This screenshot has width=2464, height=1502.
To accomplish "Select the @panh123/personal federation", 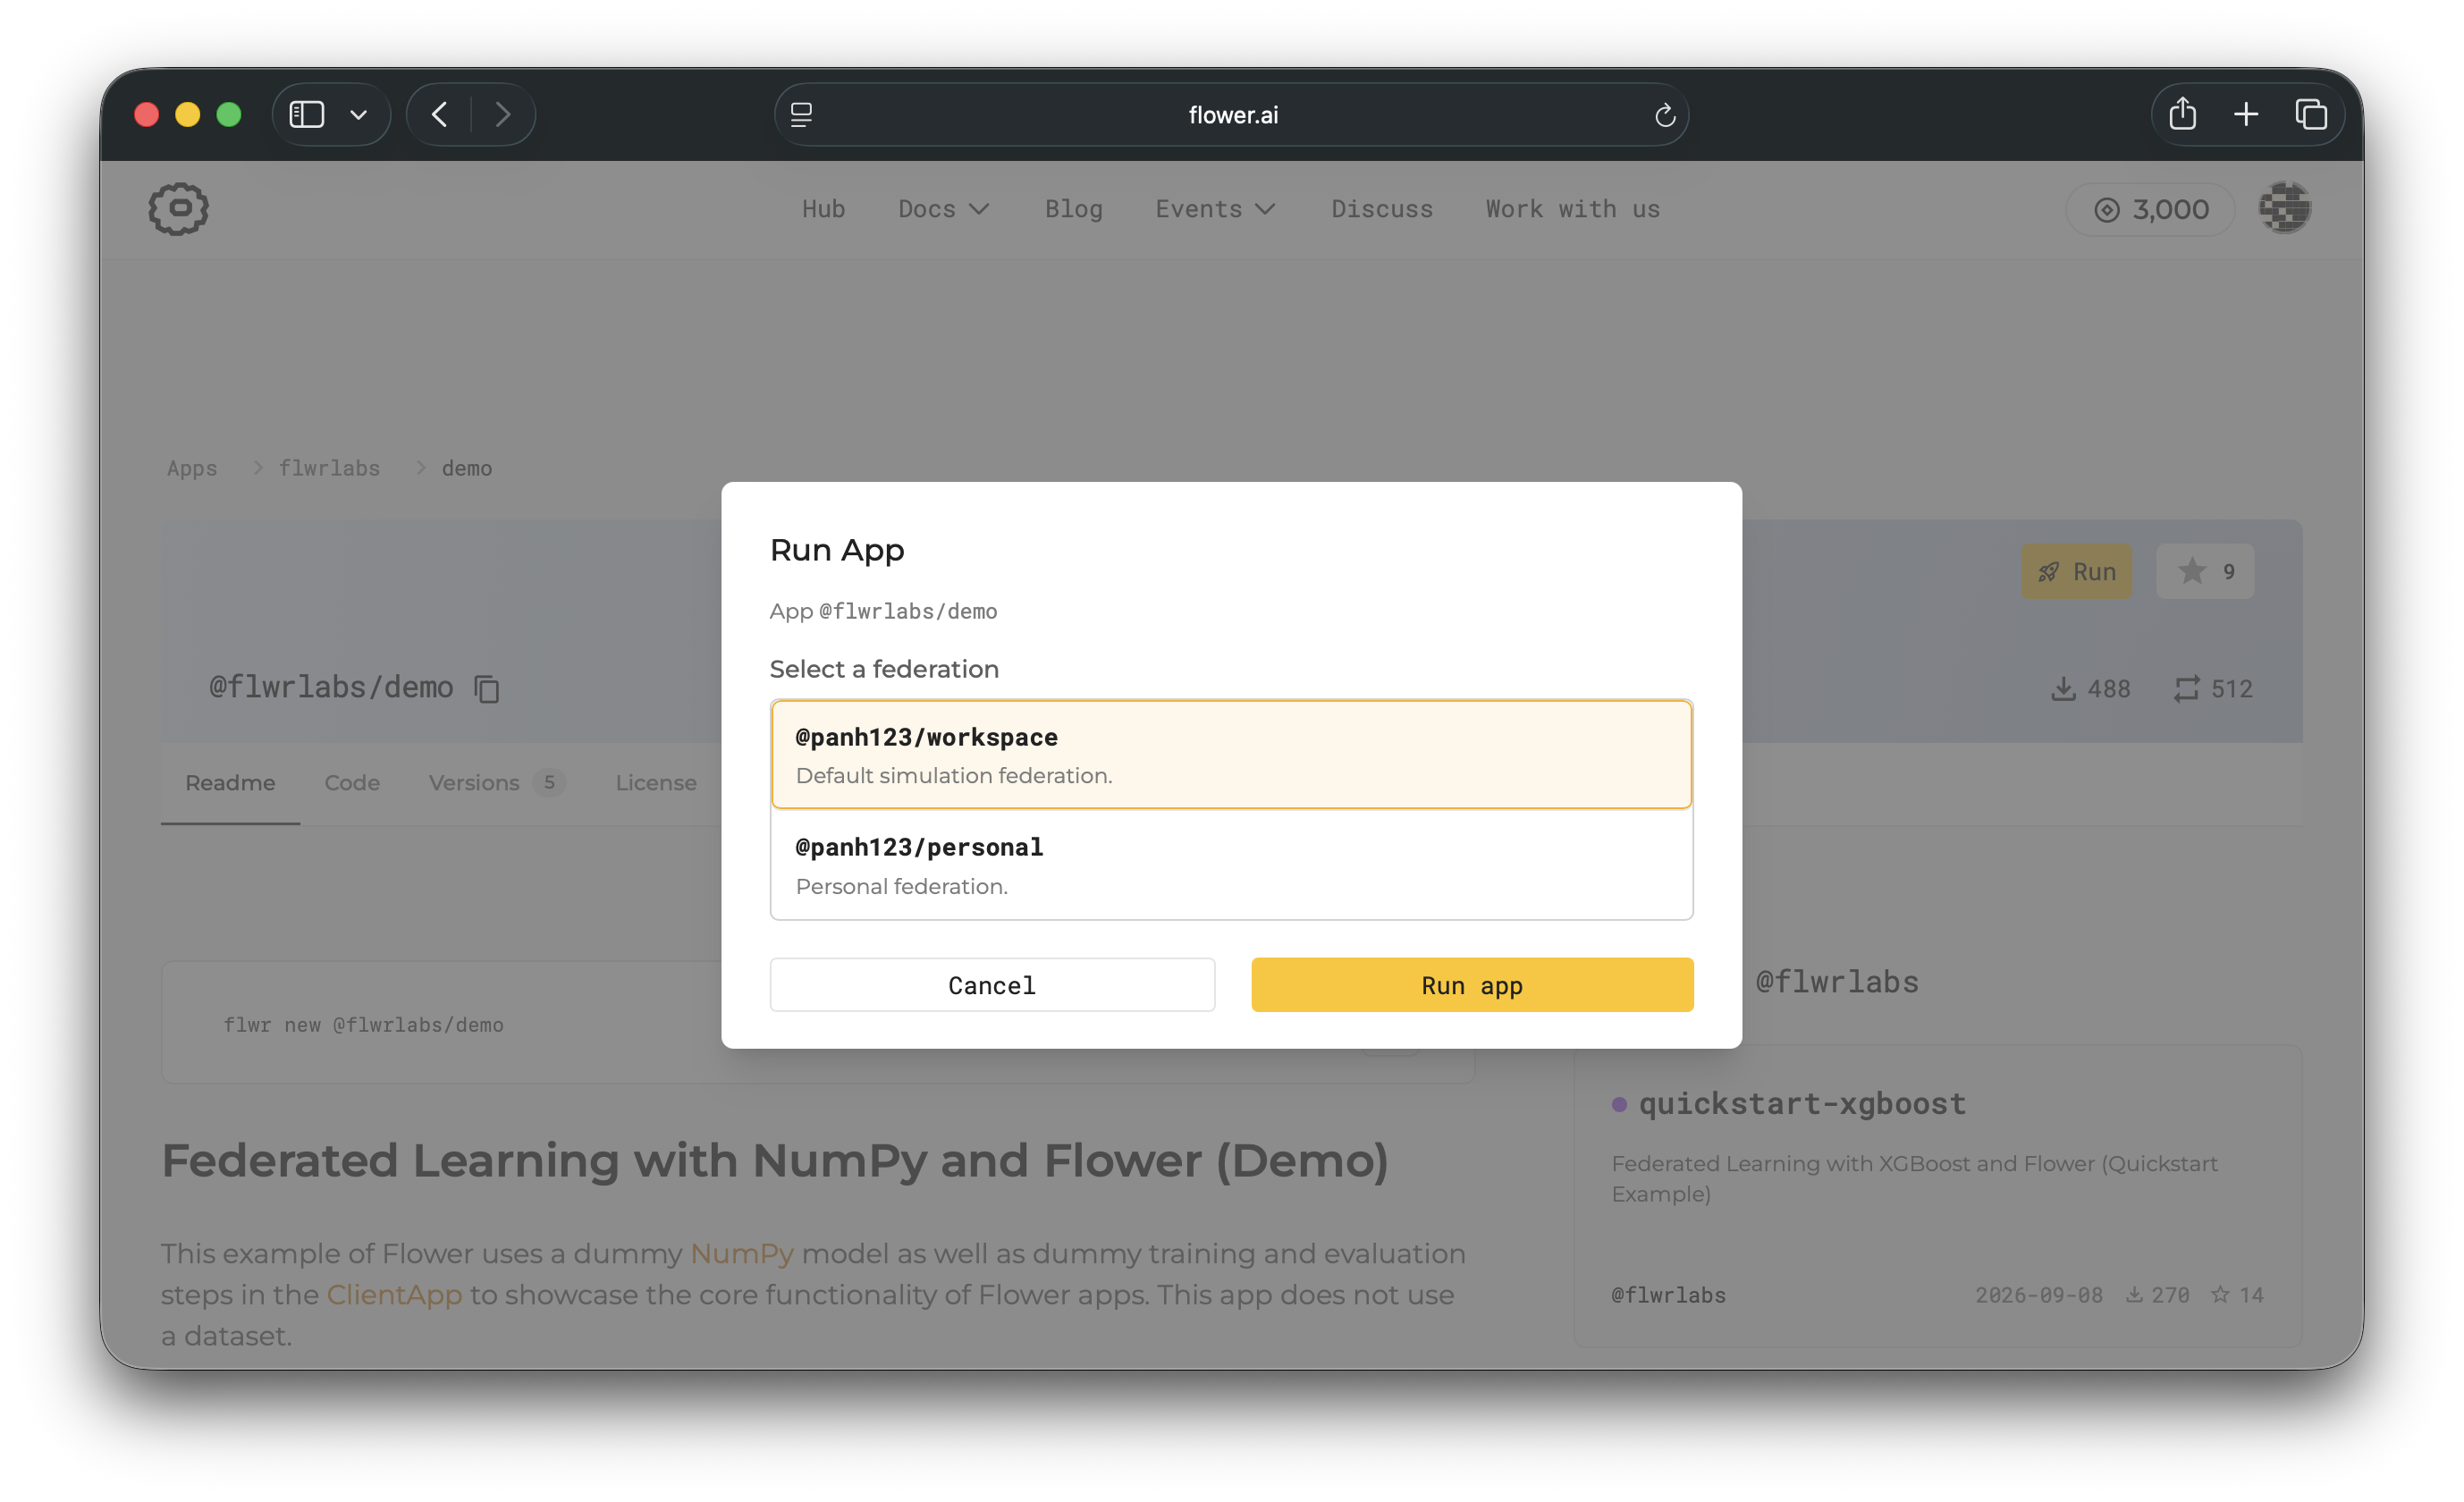I will [1231, 865].
